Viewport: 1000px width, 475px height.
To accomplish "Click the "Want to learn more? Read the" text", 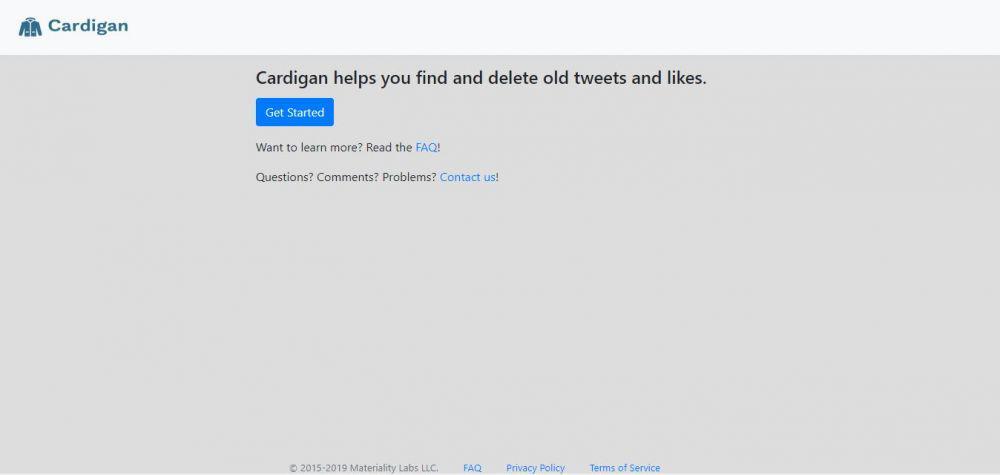I will click(334, 147).
